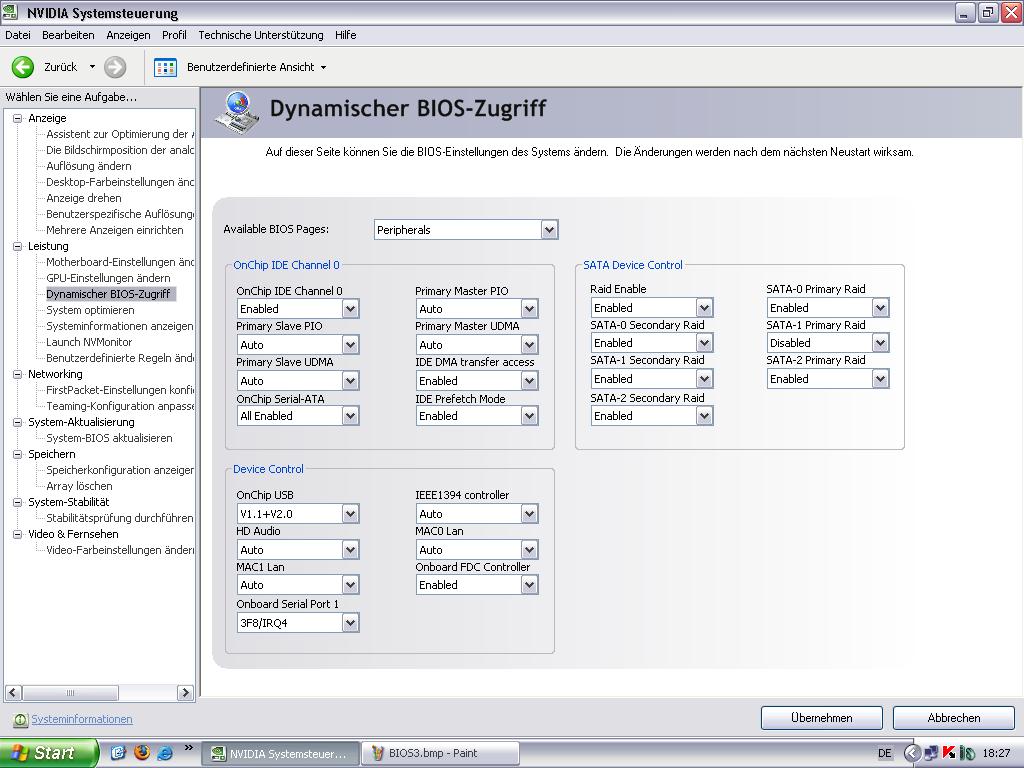Open HD Audio dropdown
1024x768 pixels.
pos(298,550)
